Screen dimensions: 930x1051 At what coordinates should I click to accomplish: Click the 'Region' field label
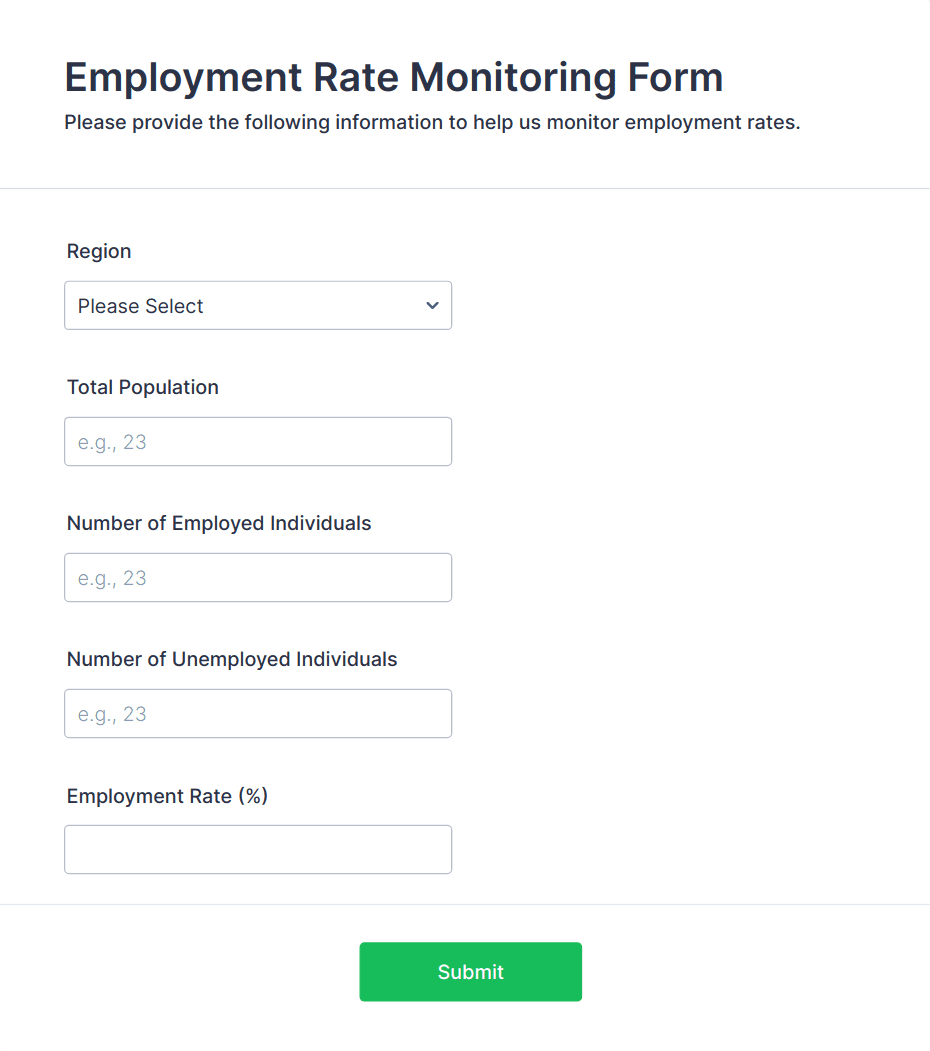[99, 252]
